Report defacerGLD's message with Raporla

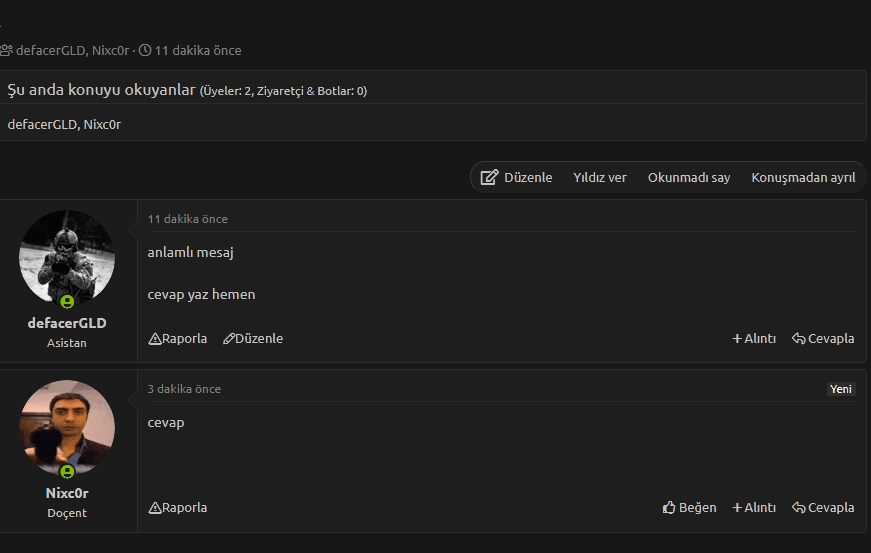tap(178, 339)
